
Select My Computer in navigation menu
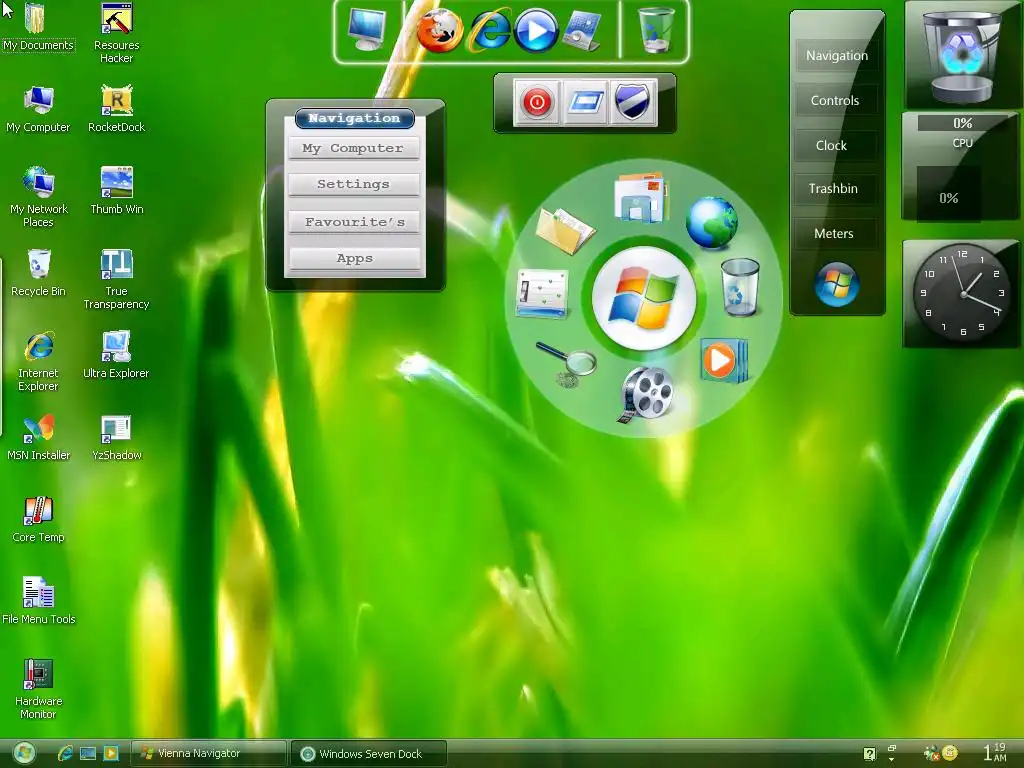[353, 148]
